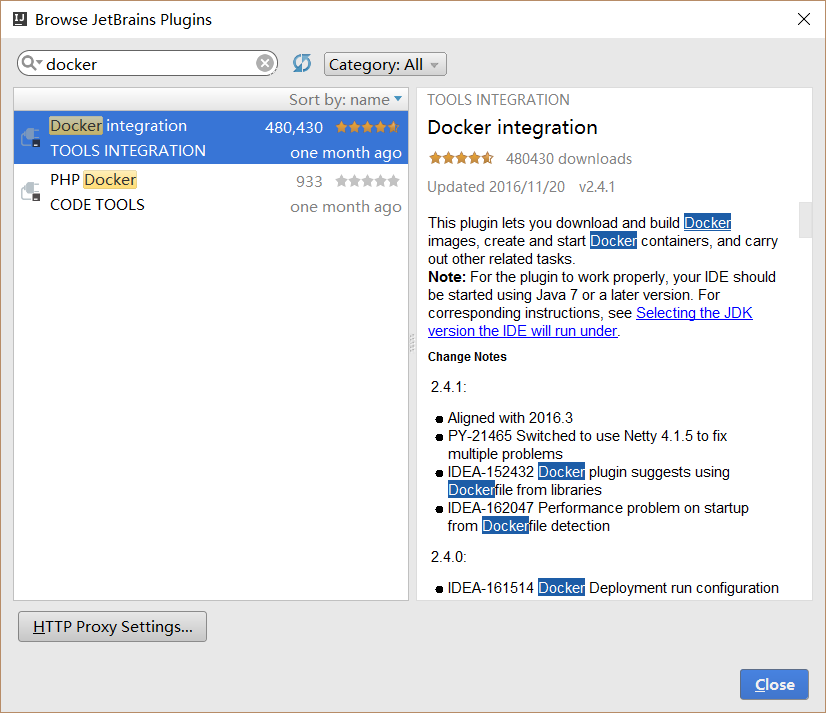This screenshot has height=713, width=826.
Task: Click the IntelliJ logo in title bar
Action: pyautogui.click(x=18, y=19)
